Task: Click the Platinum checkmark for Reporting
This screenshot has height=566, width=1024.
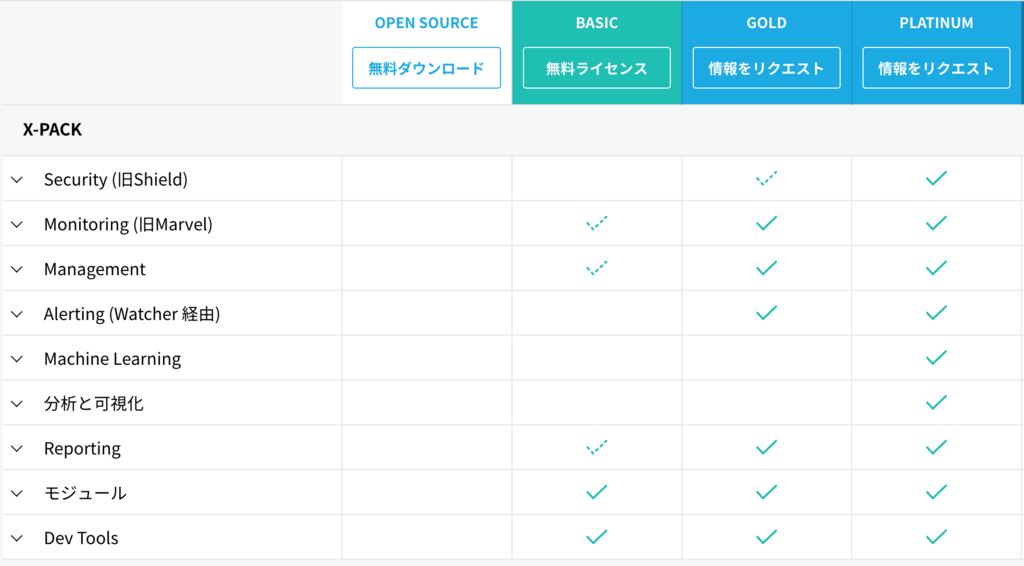Action: tap(936, 447)
